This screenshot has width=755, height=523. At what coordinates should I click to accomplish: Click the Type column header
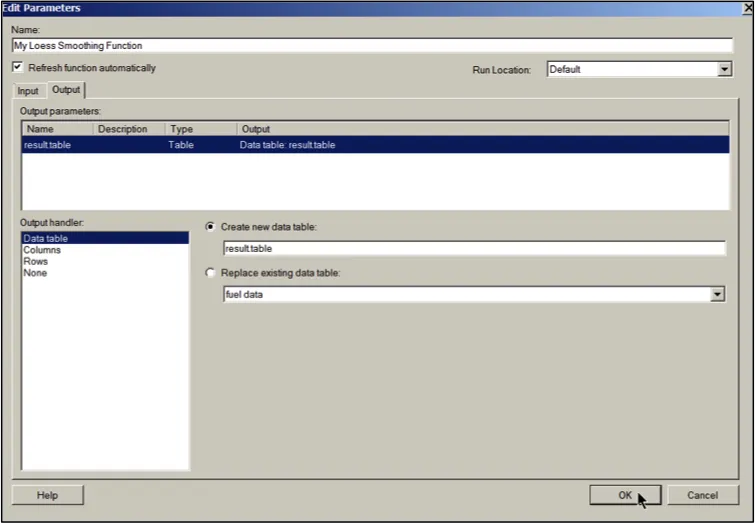[x=200, y=129]
